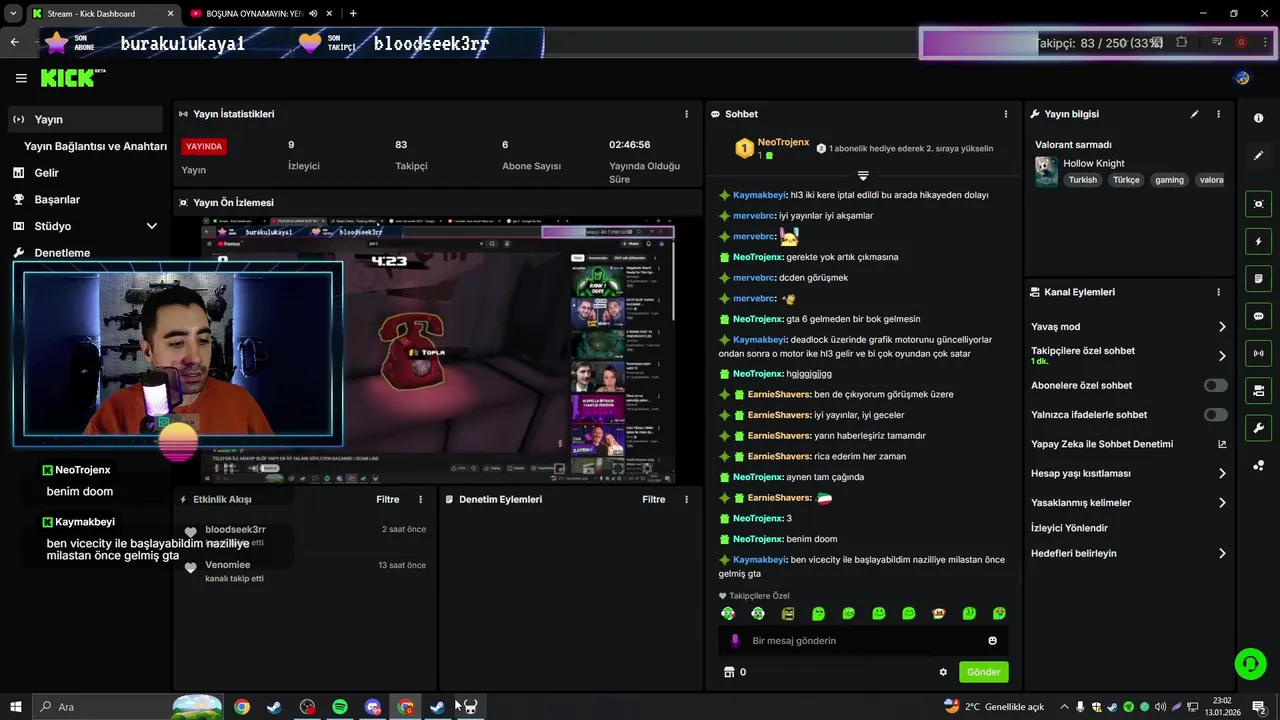Open the emoji picker in message box
This screenshot has width=1280, height=720.
tap(992, 641)
